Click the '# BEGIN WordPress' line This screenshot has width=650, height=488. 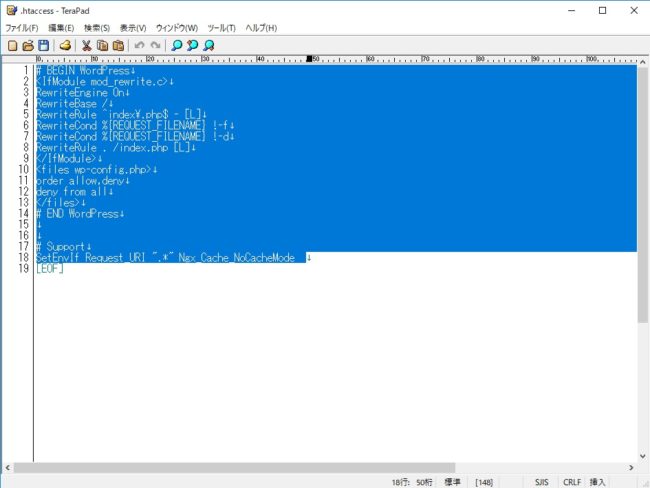85,70
